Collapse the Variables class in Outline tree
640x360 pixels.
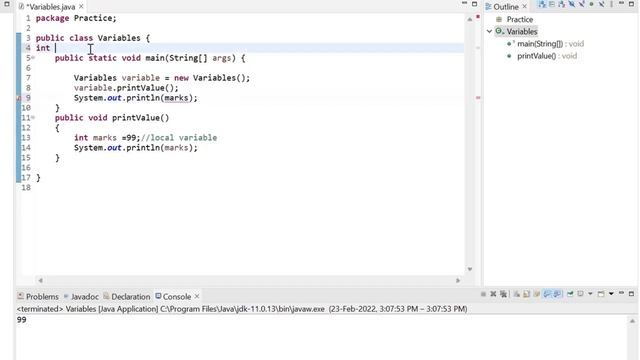(489, 31)
